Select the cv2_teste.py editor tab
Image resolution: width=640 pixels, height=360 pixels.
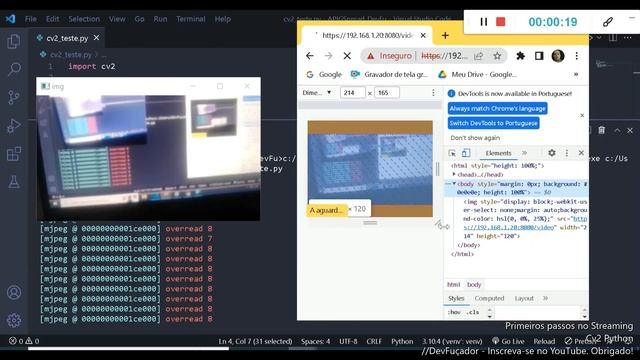click(x=67, y=38)
